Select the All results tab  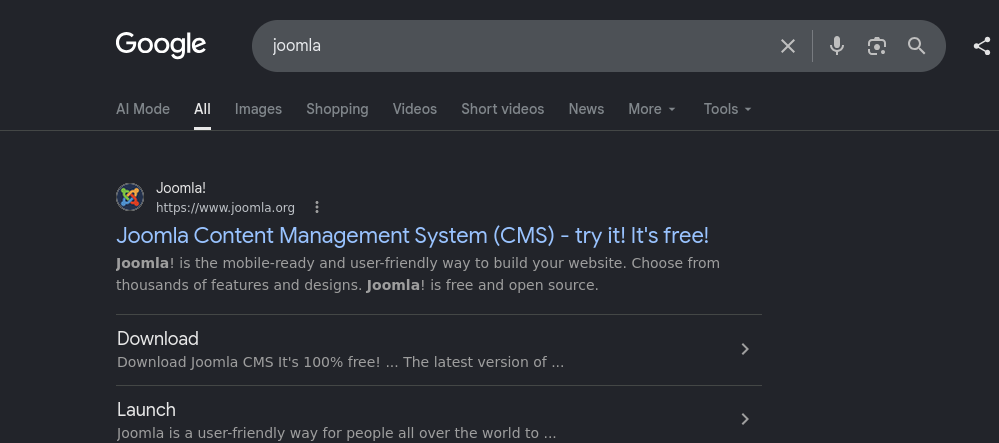click(202, 109)
